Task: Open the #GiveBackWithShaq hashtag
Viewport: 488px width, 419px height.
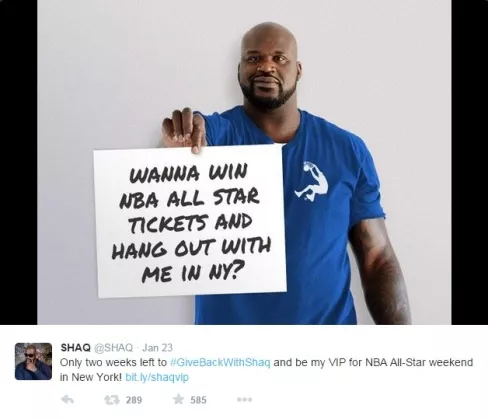Action: click(220, 362)
